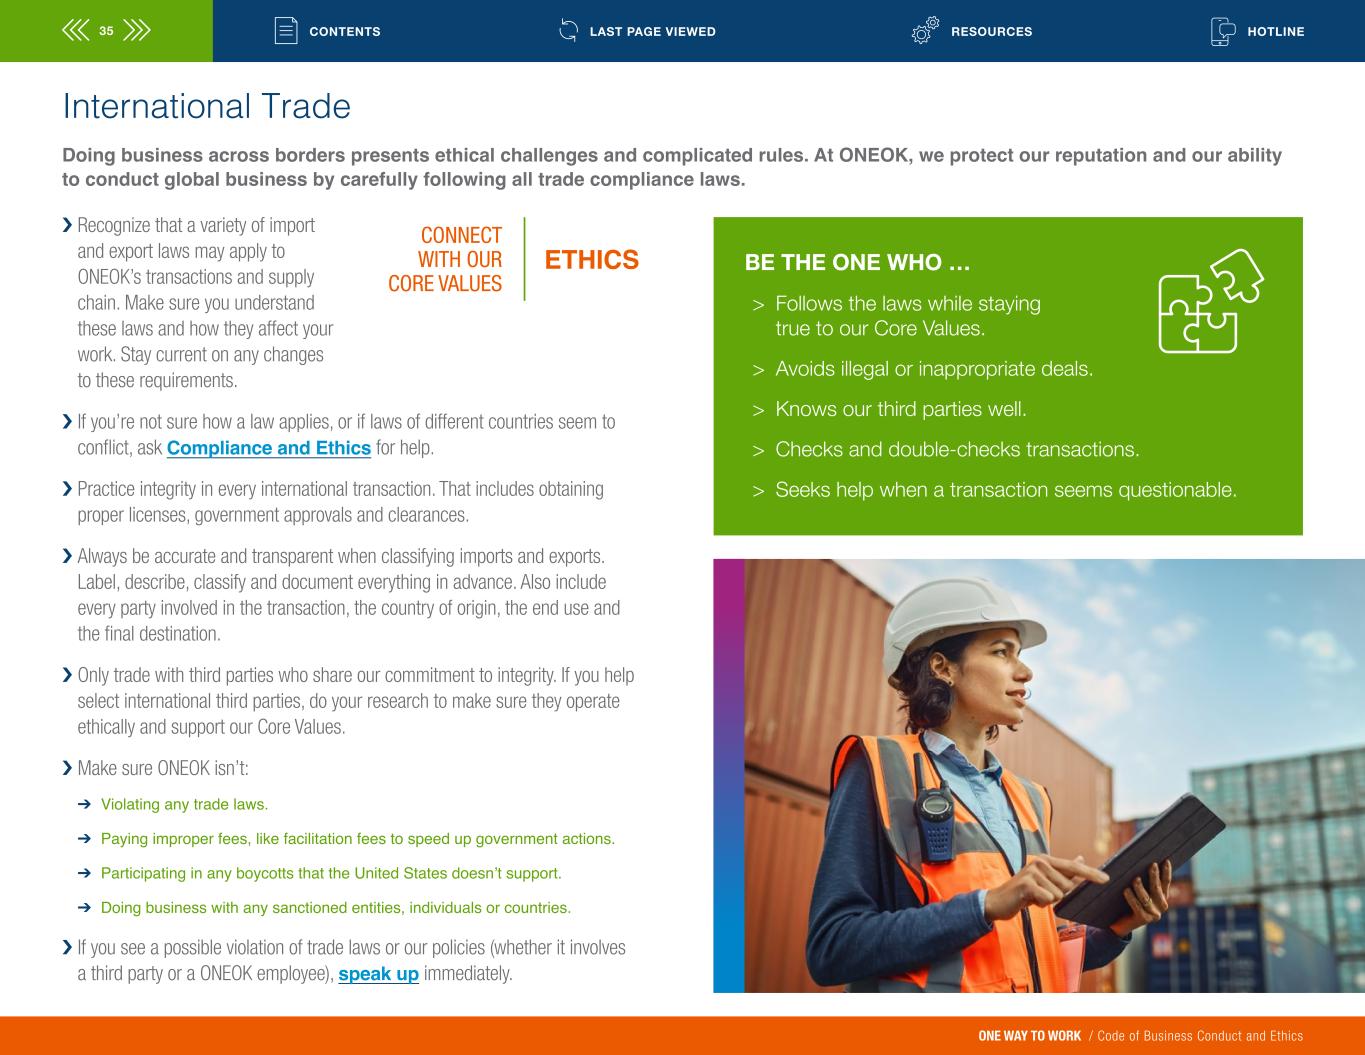Click the 'Paying improper fees' bullet text

(358, 839)
